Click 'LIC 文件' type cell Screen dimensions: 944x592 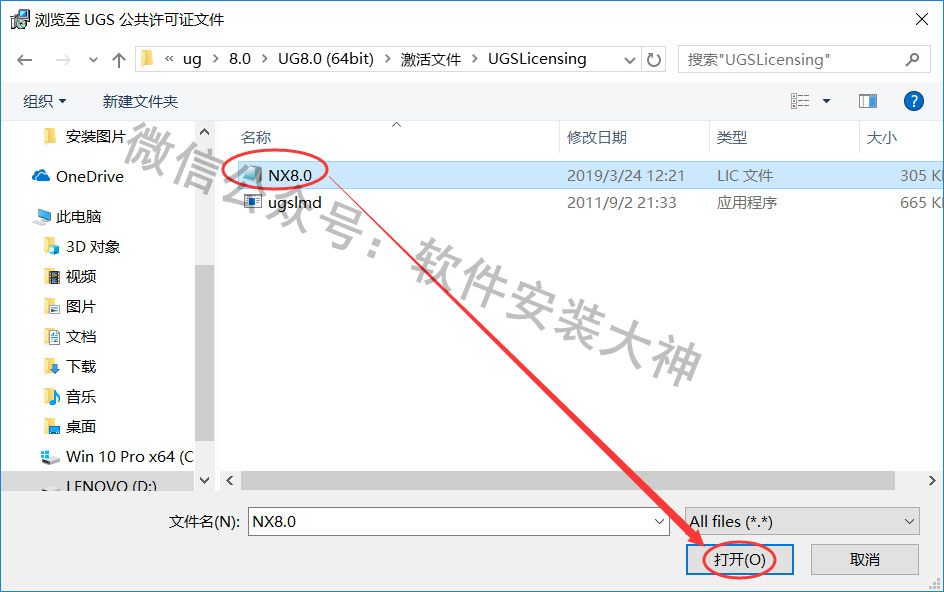click(745, 175)
